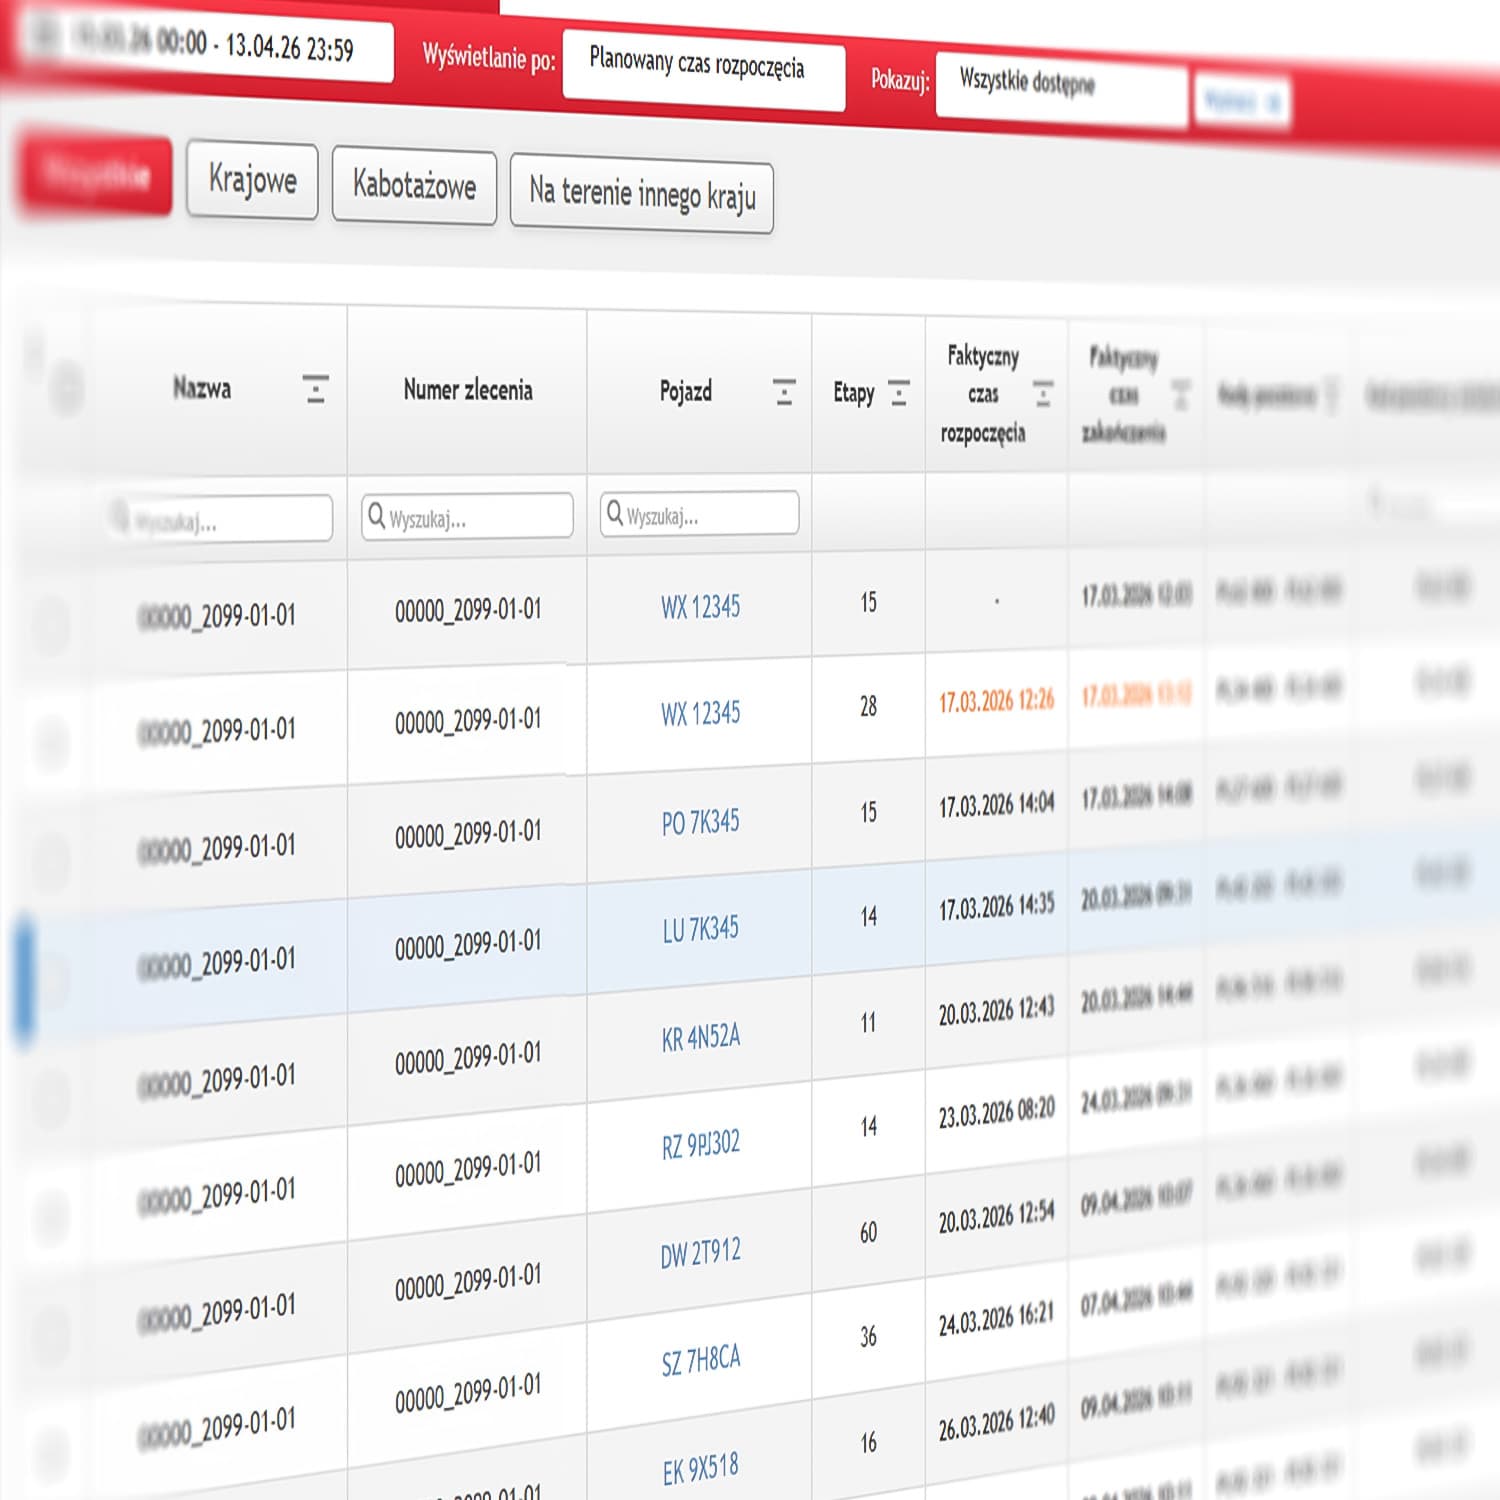Switch to the Krajowe tab
This screenshot has width=1500, height=1500.
(x=252, y=181)
